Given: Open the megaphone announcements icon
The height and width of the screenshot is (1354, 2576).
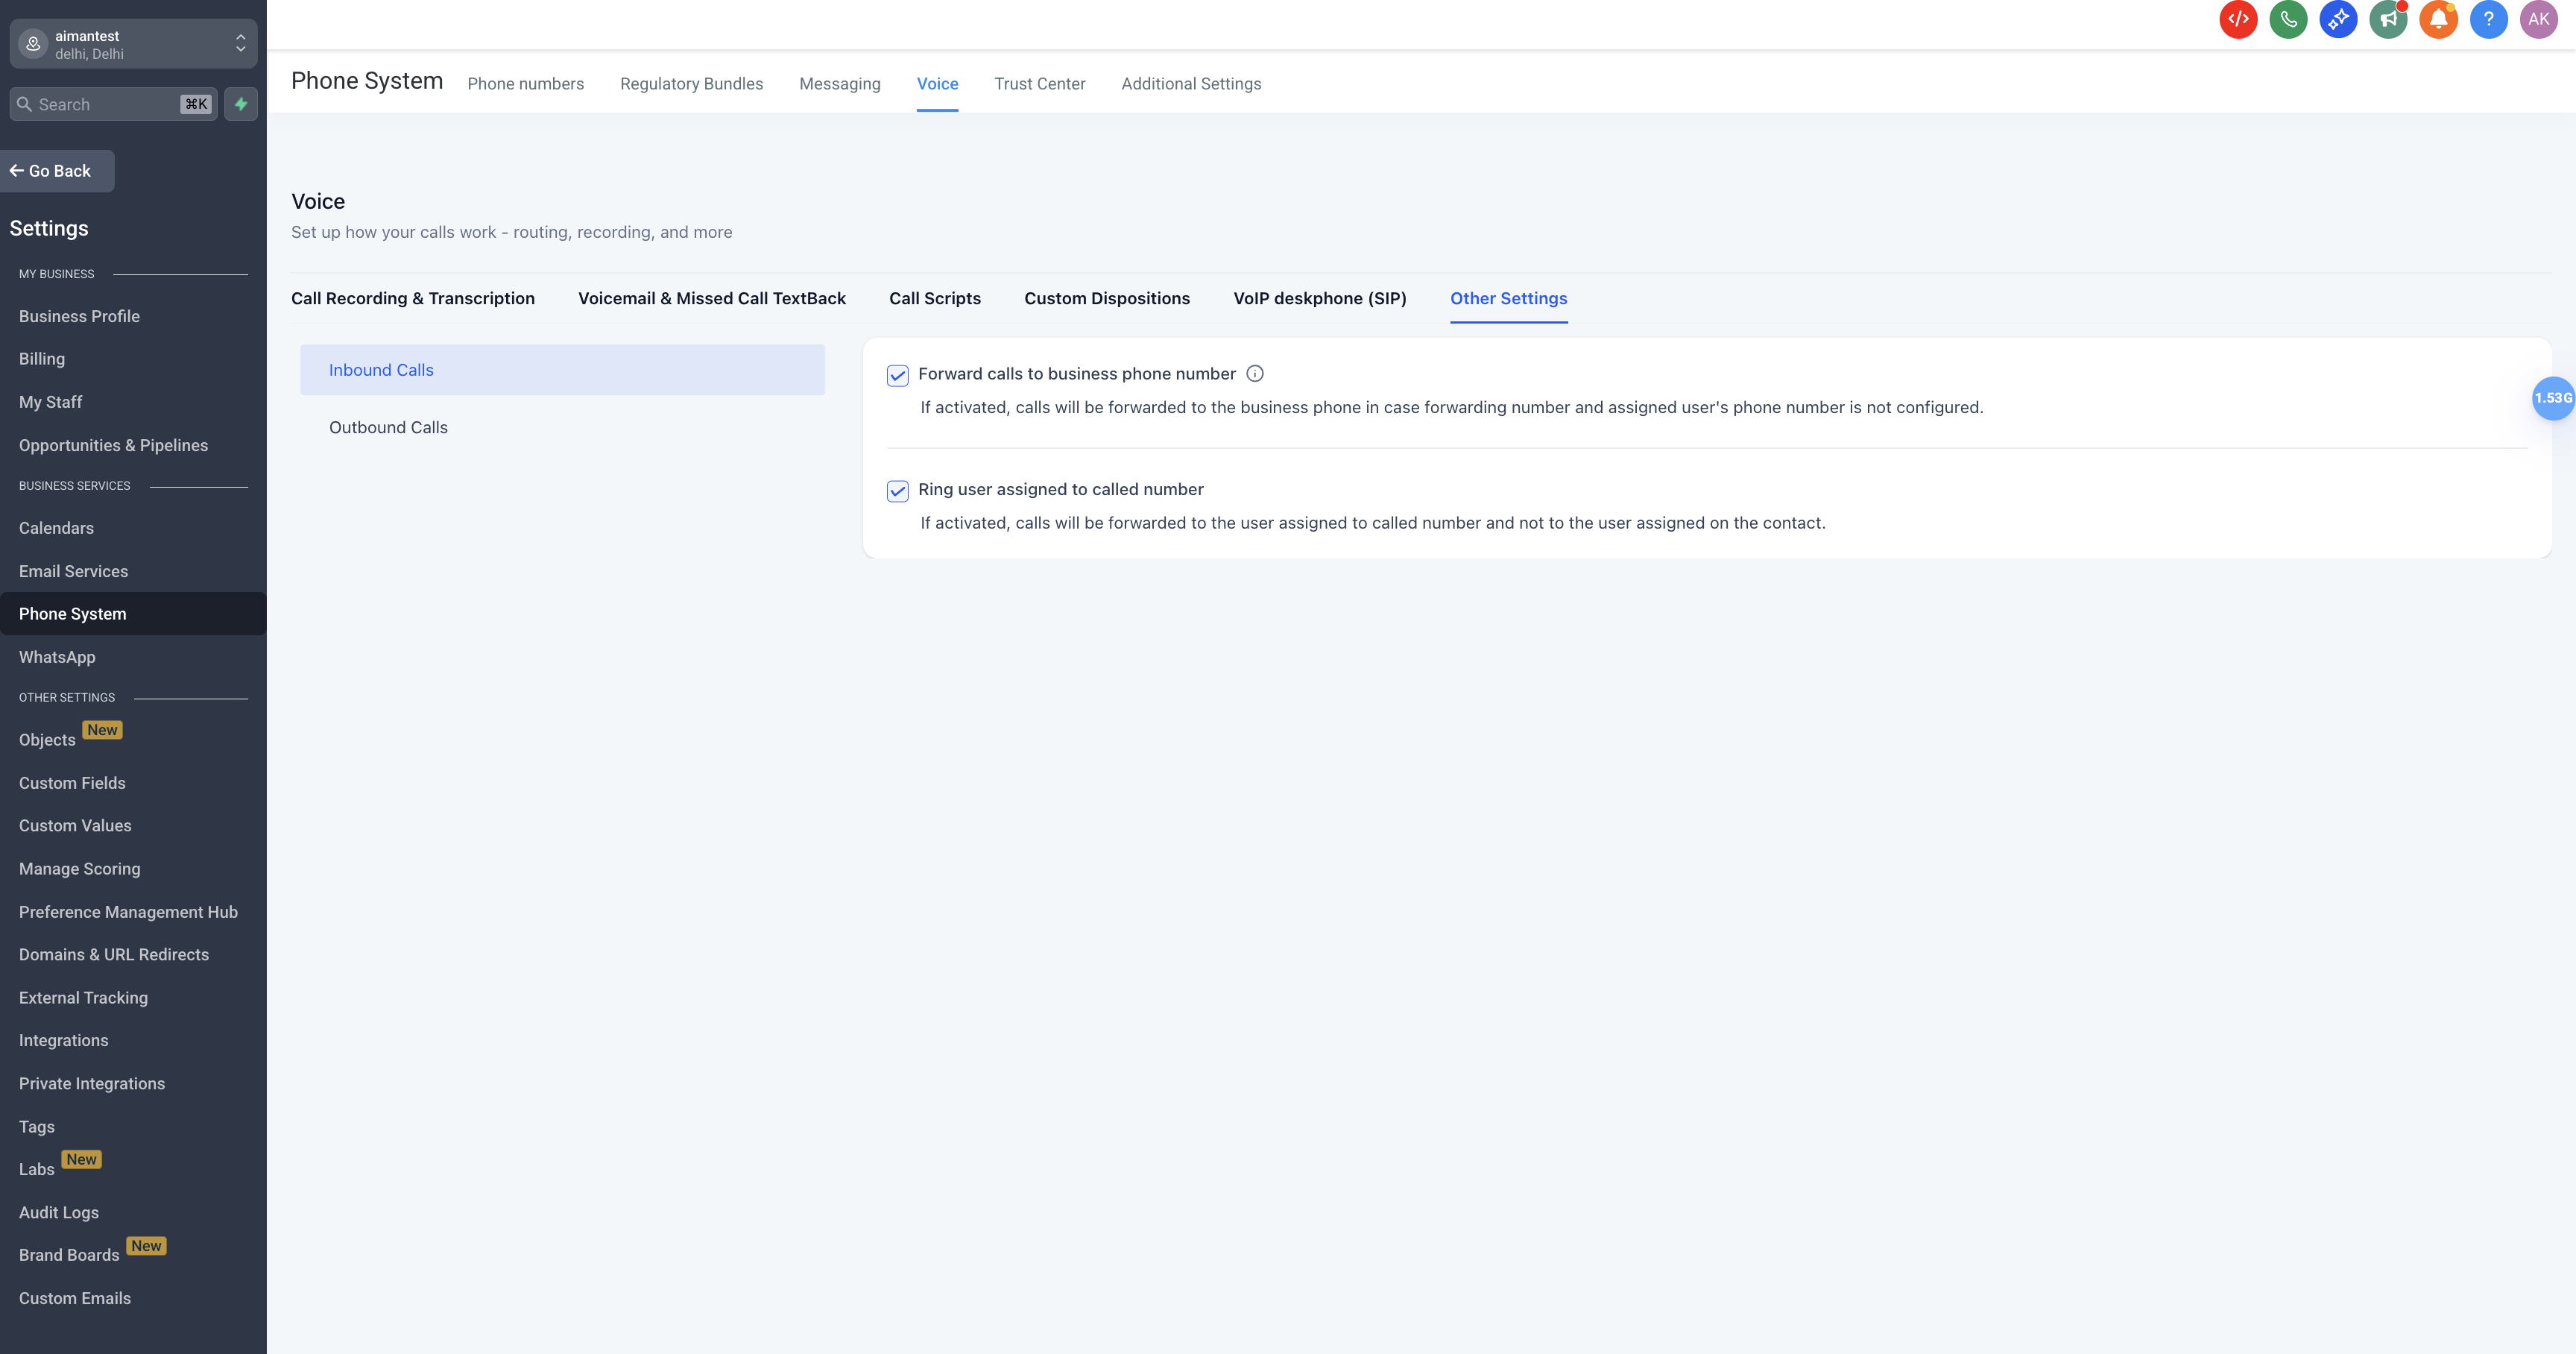Looking at the screenshot, I should pos(2388,19).
